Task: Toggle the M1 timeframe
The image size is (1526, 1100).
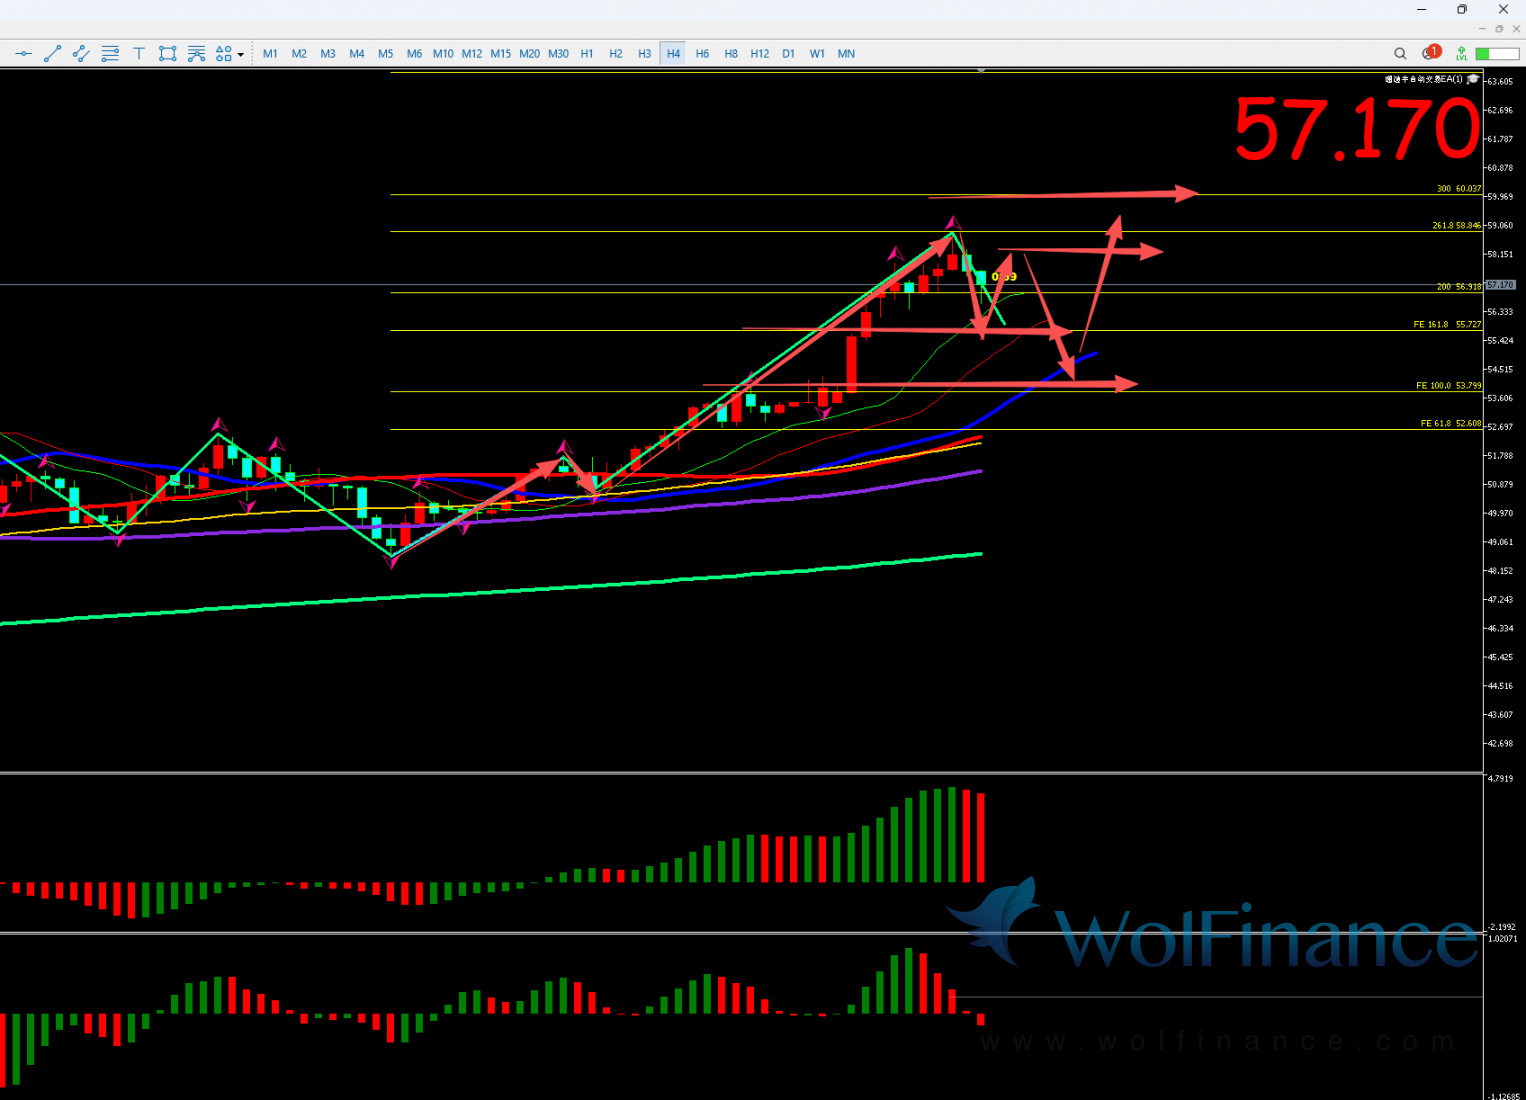Action: click(270, 54)
